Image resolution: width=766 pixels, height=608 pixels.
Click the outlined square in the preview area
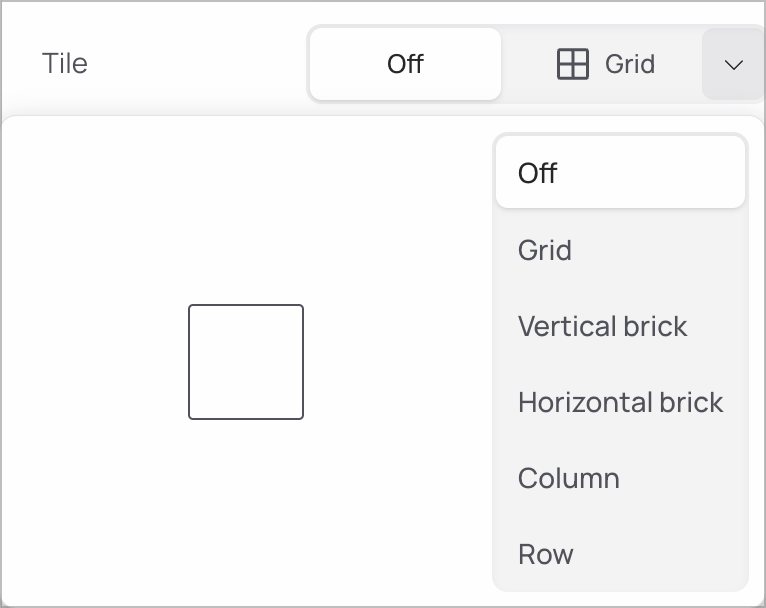pos(246,362)
